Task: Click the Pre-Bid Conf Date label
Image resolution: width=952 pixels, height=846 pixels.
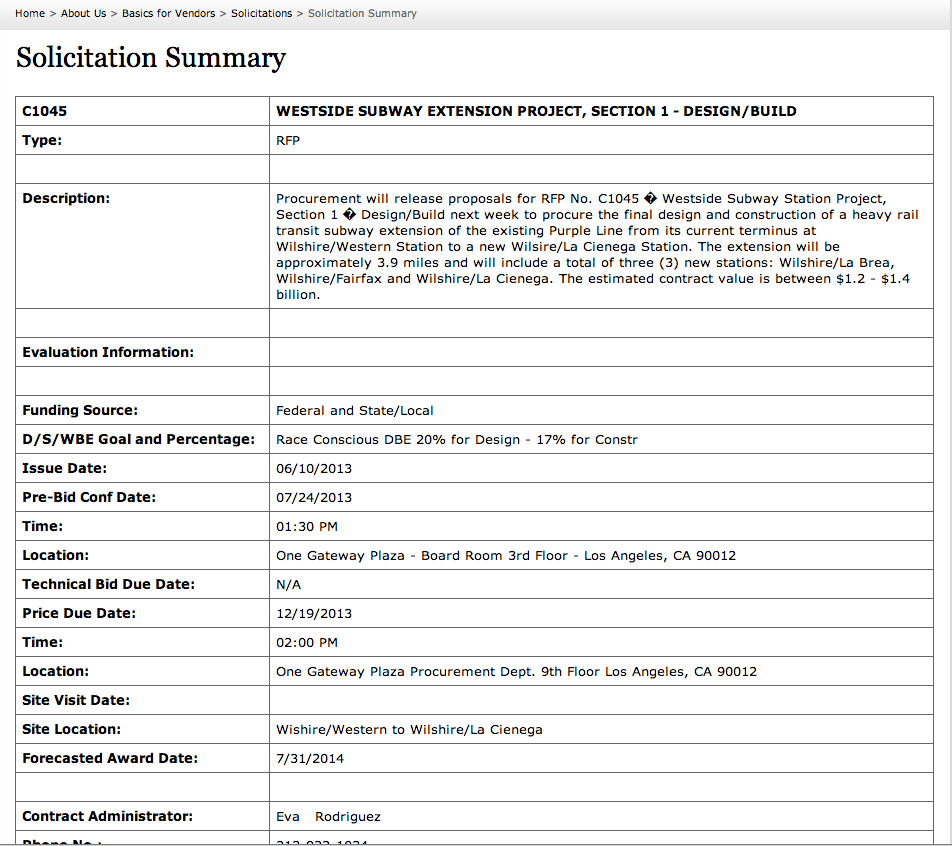Action: (89, 497)
